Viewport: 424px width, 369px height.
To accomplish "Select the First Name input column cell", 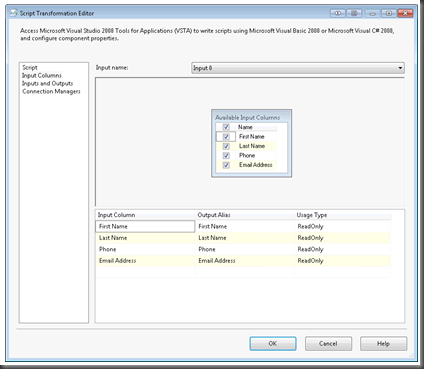I will tap(145, 226).
